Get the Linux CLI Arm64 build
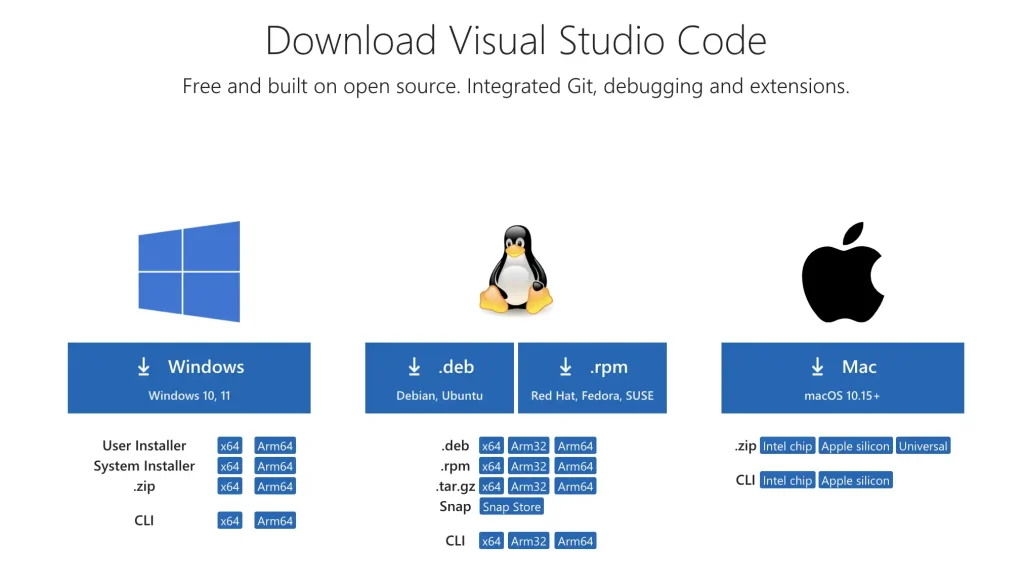The image size is (1024, 588). [x=575, y=541]
